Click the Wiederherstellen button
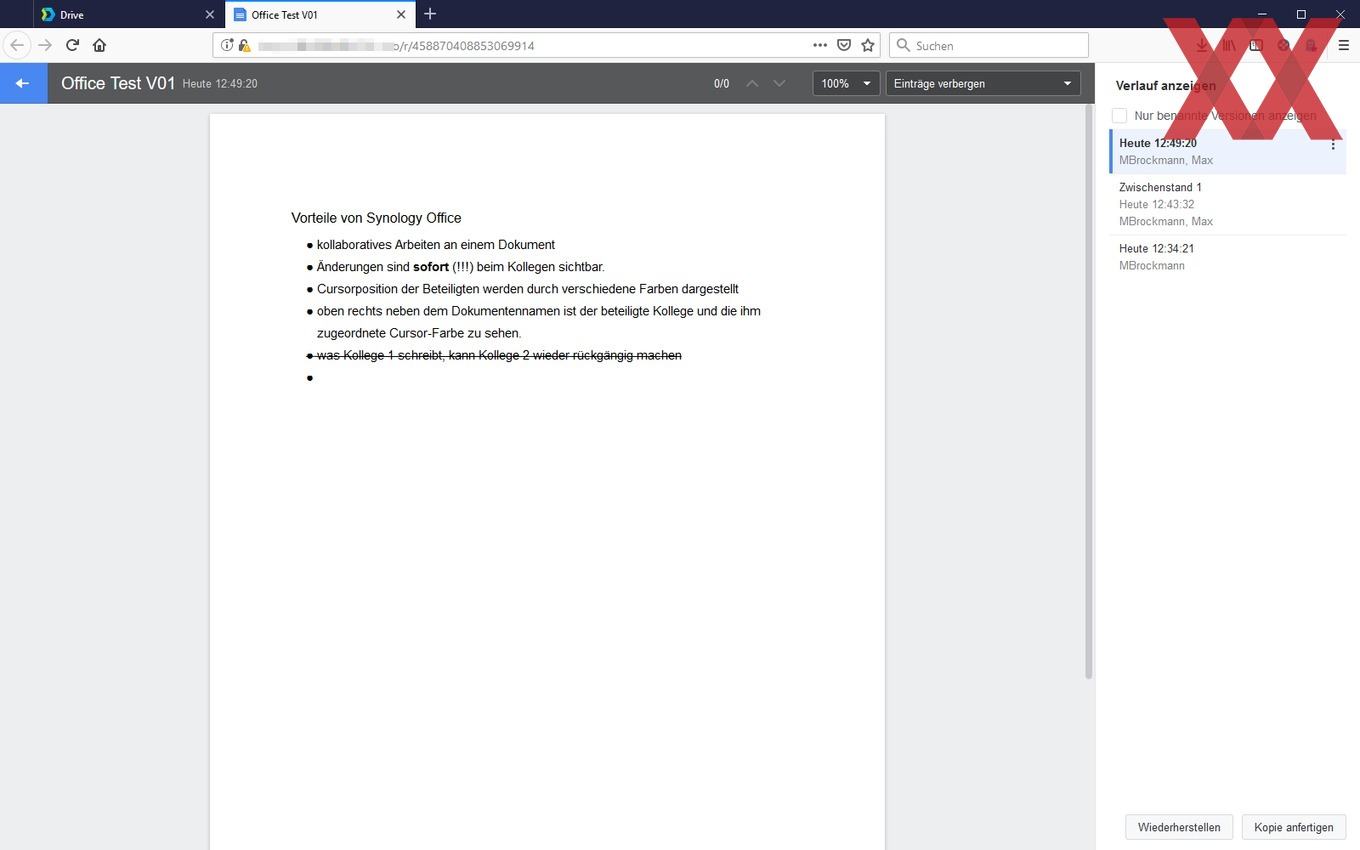Viewport: 1360px width, 850px height. click(1179, 827)
